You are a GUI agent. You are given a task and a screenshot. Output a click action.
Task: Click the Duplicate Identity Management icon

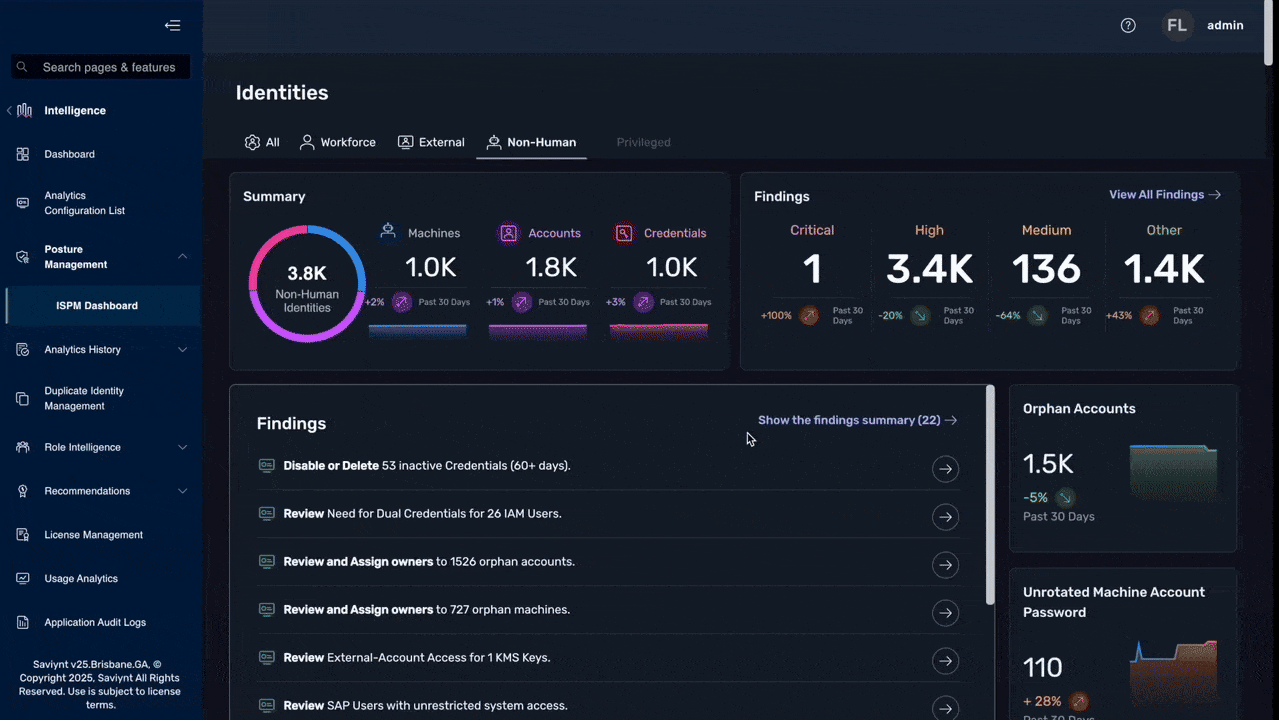(23, 399)
